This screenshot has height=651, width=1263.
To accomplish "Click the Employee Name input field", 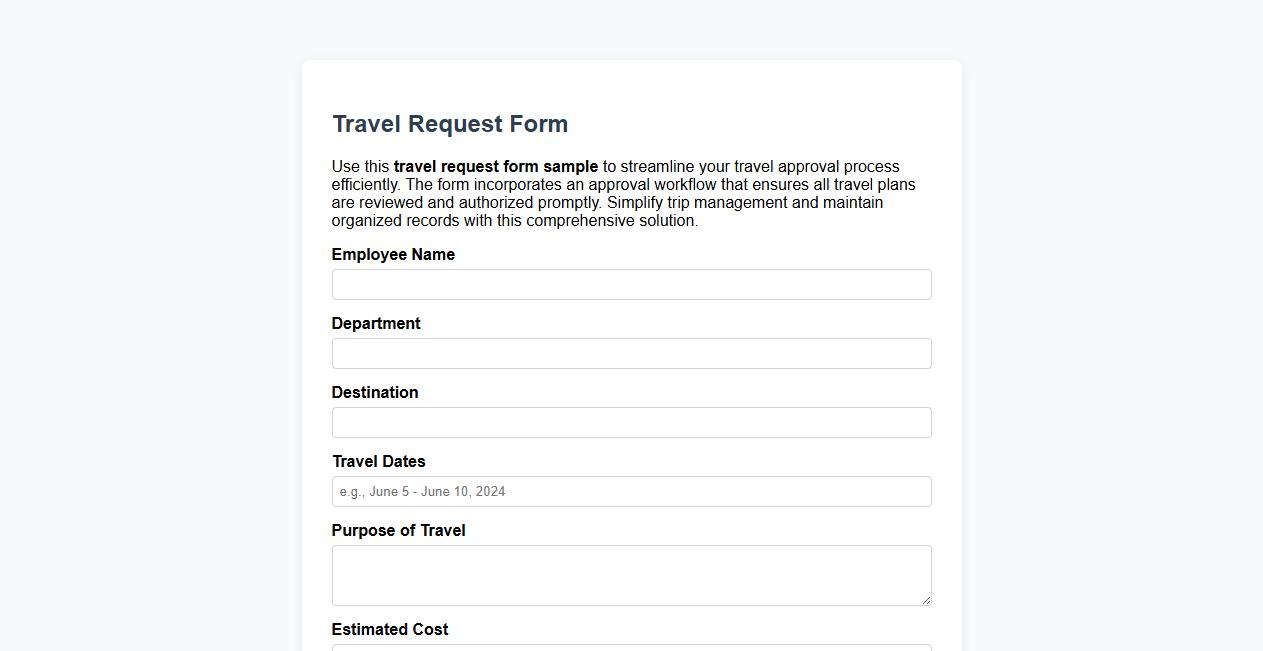I will [x=631, y=284].
